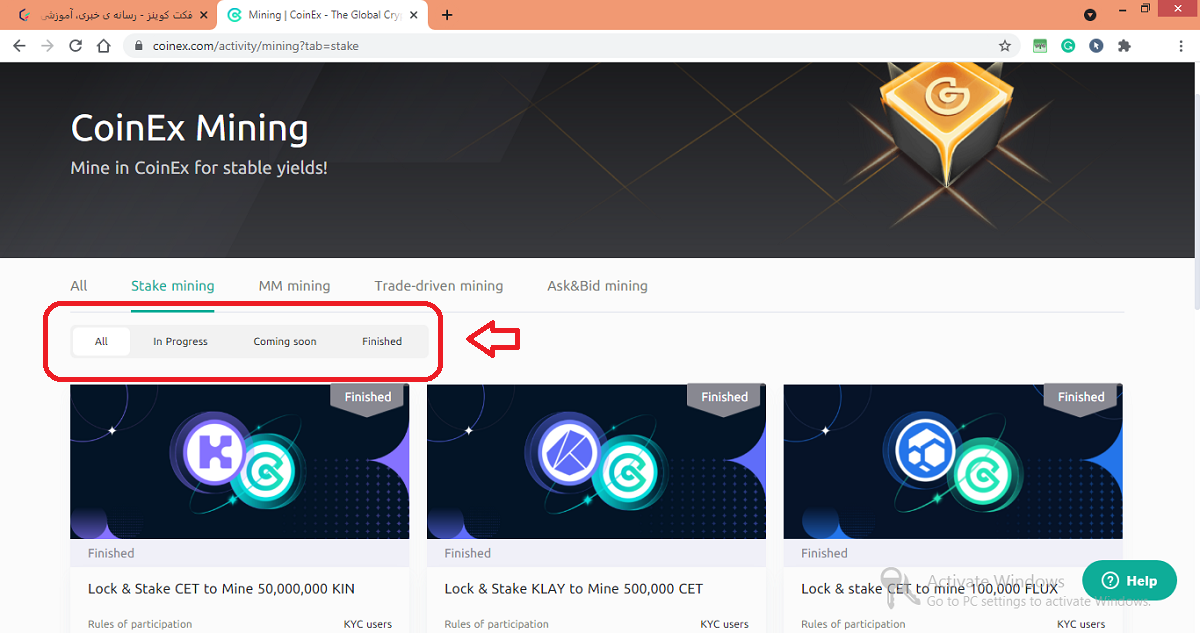Go back to the previous page
Image resolution: width=1200 pixels, height=633 pixels.
[x=19, y=46]
